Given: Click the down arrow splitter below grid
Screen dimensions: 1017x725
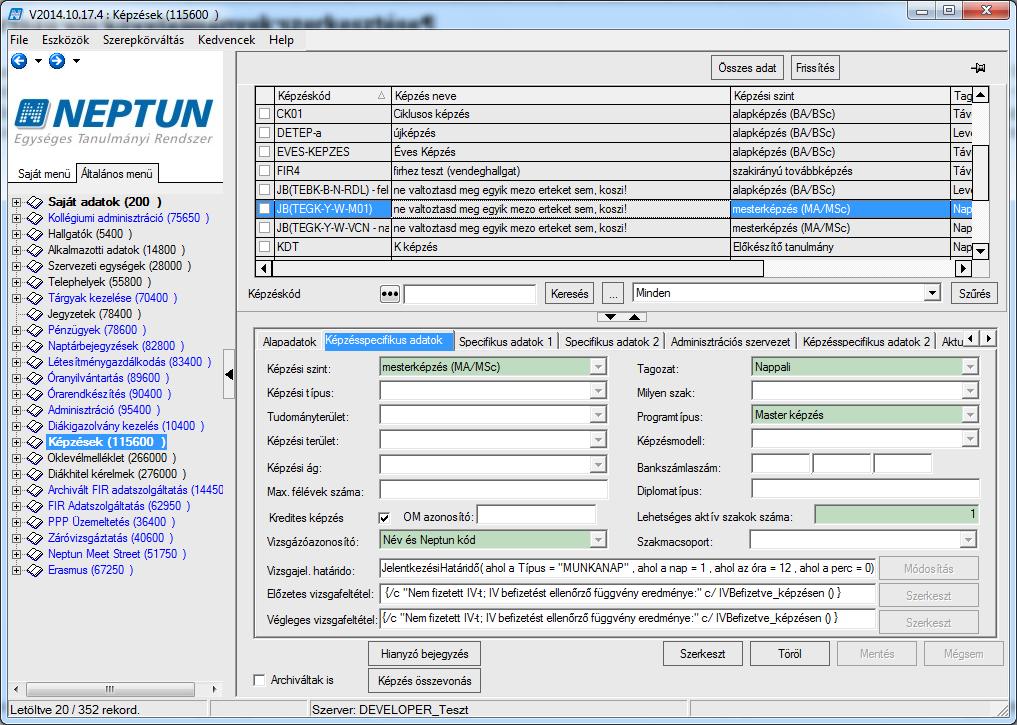Looking at the screenshot, I should (610, 317).
